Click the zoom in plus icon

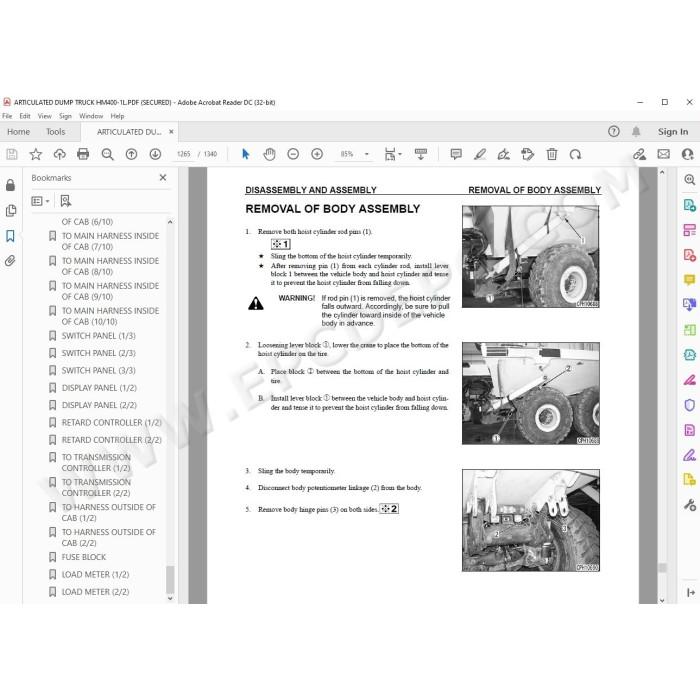click(317, 154)
